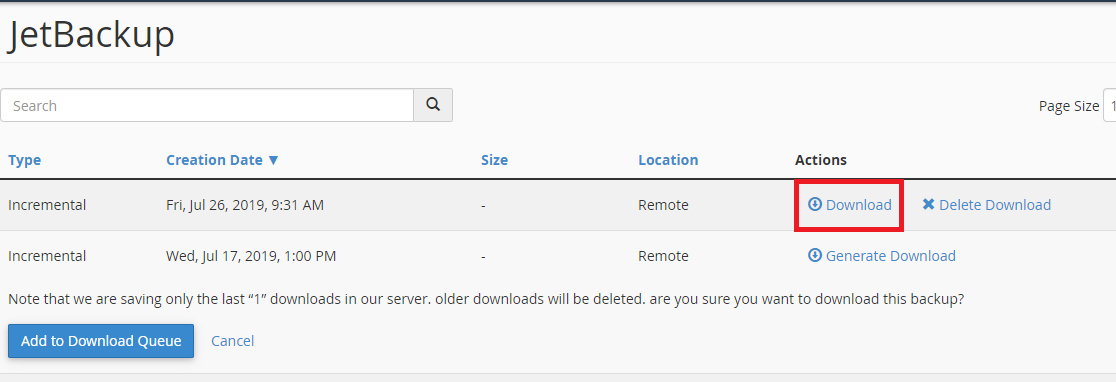Select the date text 'Wed, Jul 17, 2019, 1:00 PM'
This screenshot has height=382, width=1116.
(x=251, y=255)
